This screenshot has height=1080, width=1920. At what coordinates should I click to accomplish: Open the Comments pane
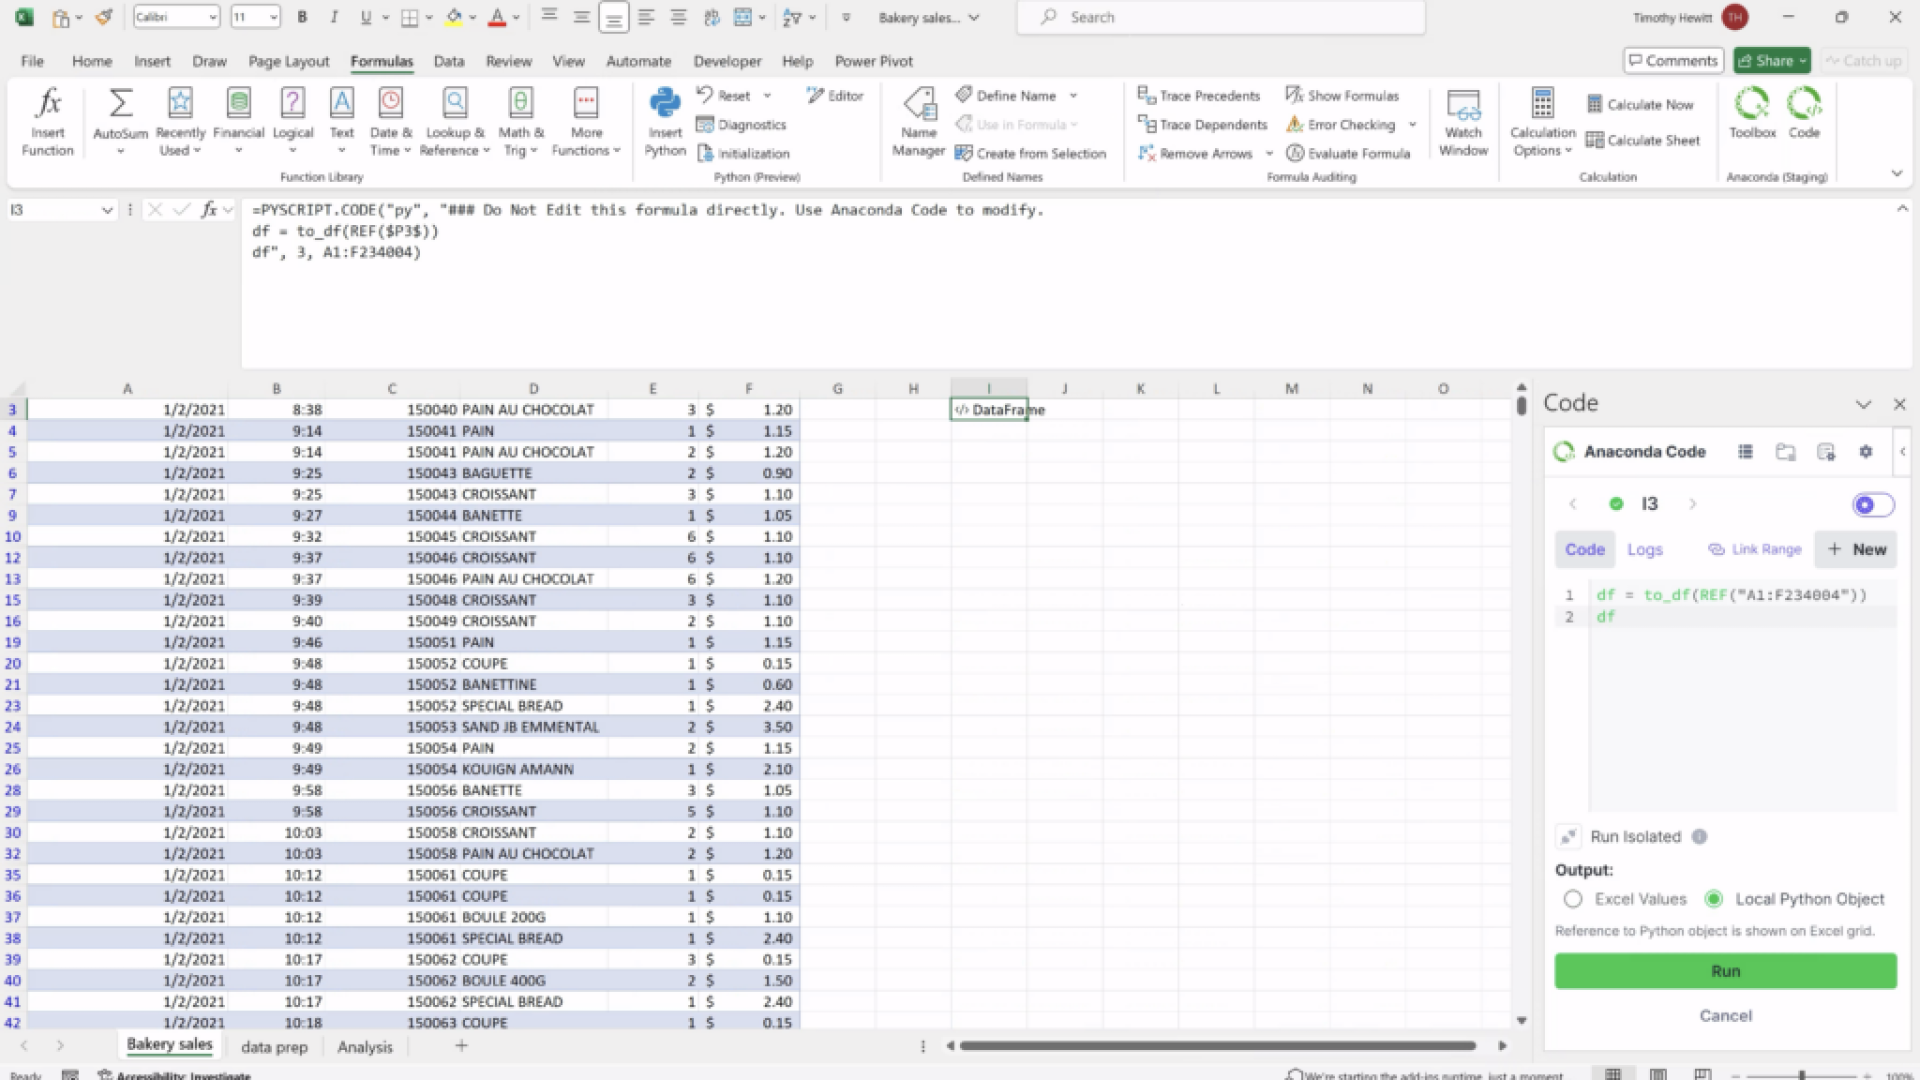1673,61
